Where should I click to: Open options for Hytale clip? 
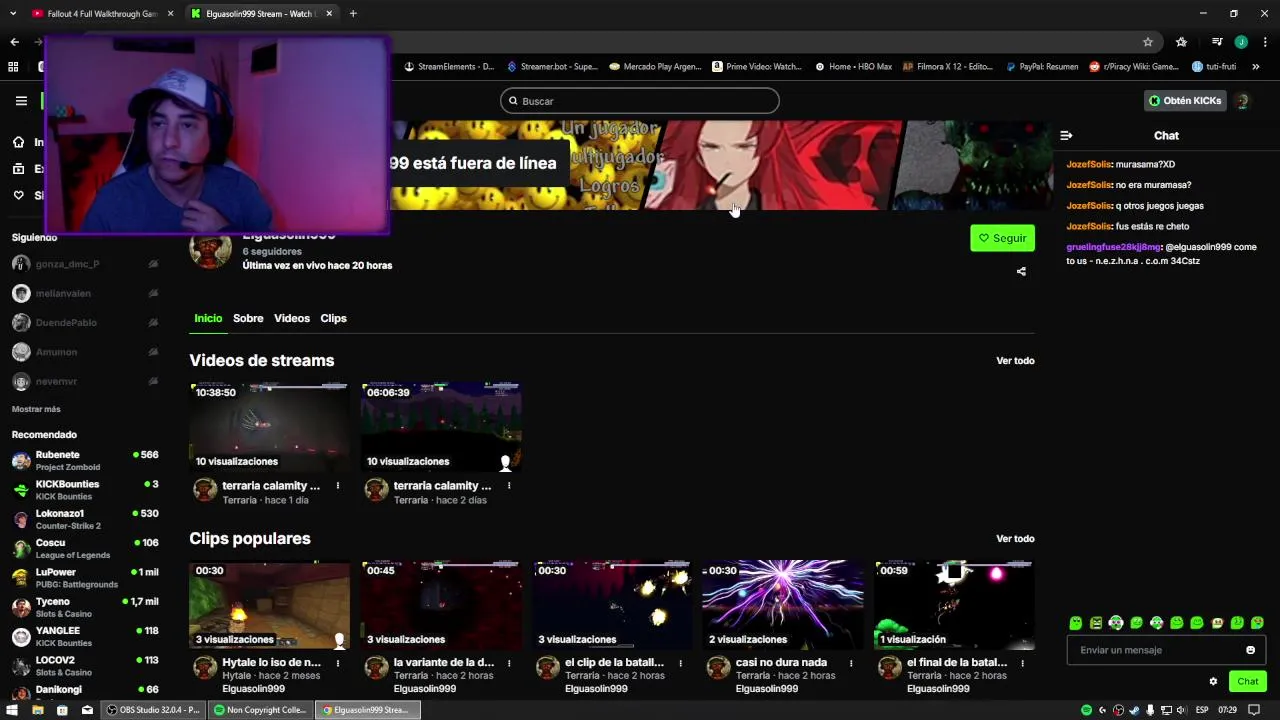337,663
